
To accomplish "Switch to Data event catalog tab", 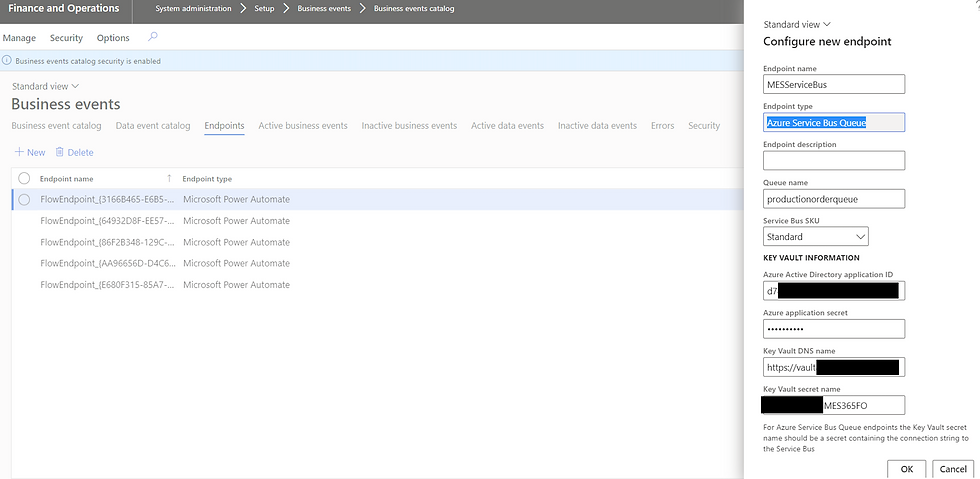I will coord(153,126).
